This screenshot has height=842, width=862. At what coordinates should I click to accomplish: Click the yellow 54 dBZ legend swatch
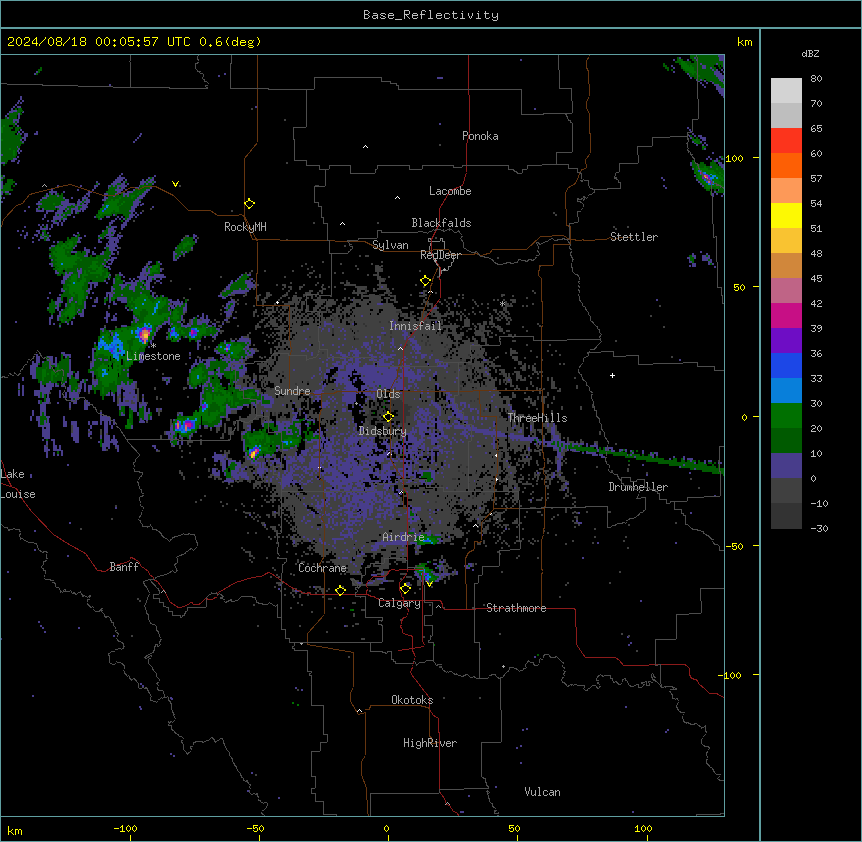[x=786, y=215]
